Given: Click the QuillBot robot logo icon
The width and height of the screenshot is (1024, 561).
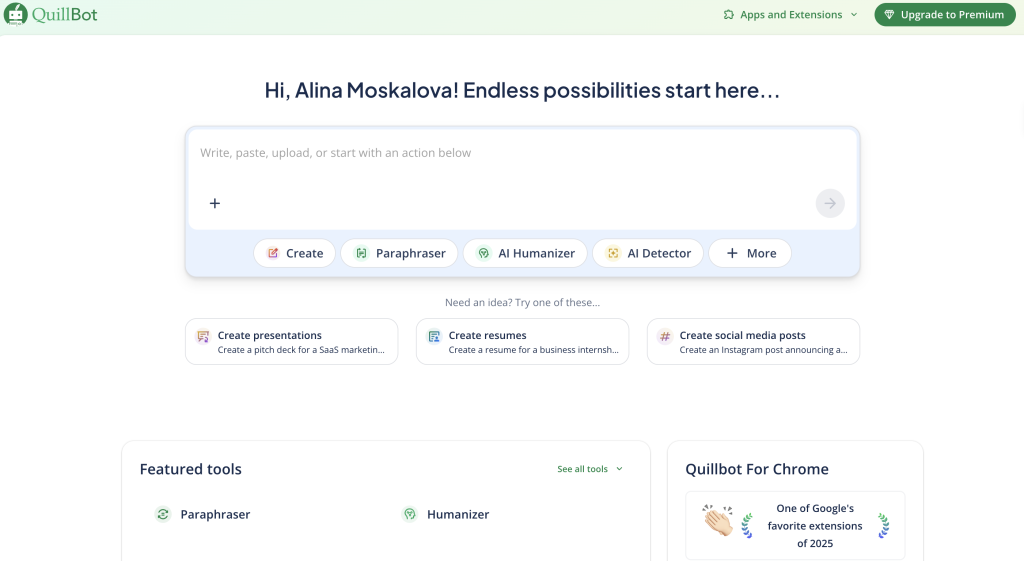Looking at the screenshot, I should click(x=16, y=14).
